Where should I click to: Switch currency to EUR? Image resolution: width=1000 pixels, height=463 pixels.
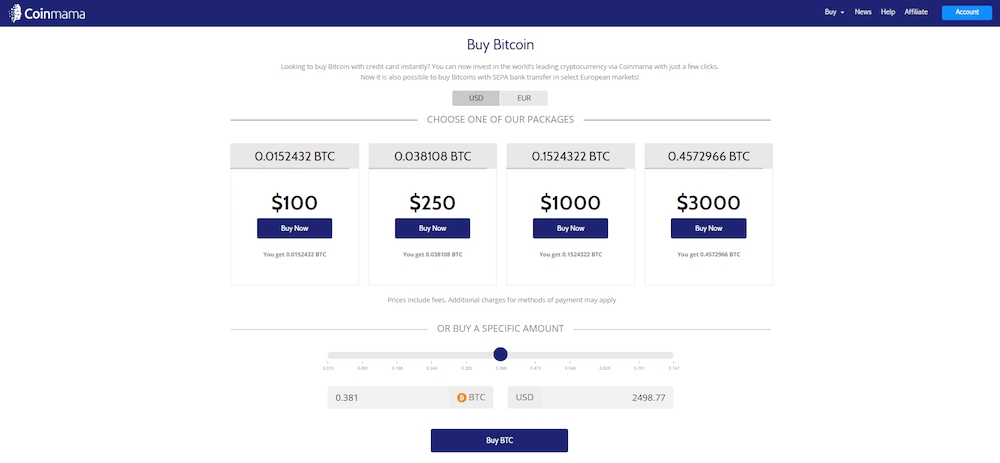click(523, 98)
